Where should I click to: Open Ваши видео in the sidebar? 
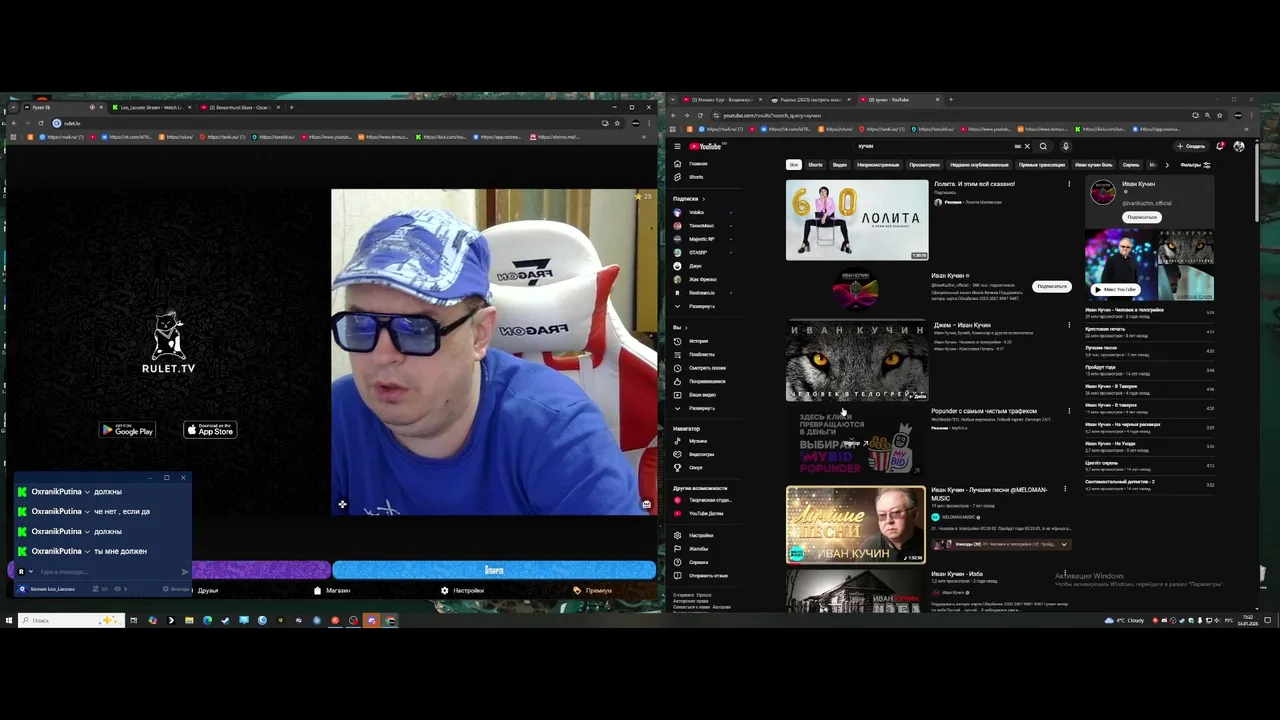tap(700, 395)
